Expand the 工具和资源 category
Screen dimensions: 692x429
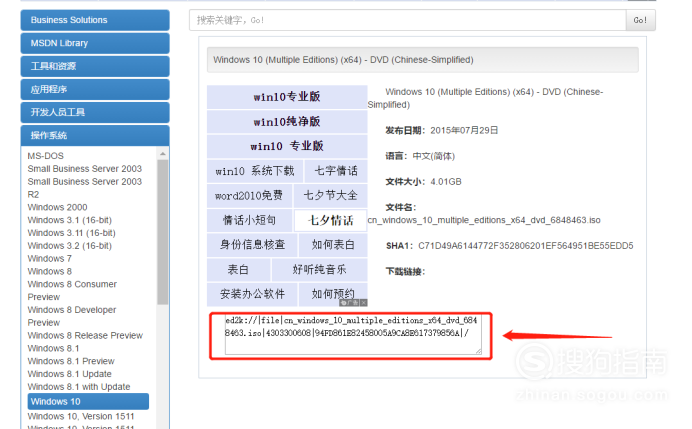(x=95, y=66)
